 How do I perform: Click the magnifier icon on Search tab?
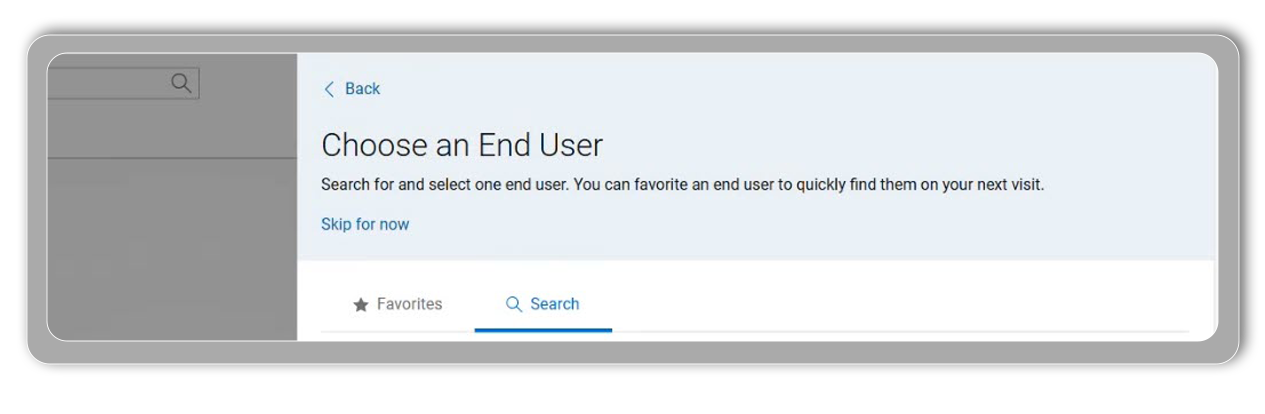point(514,304)
